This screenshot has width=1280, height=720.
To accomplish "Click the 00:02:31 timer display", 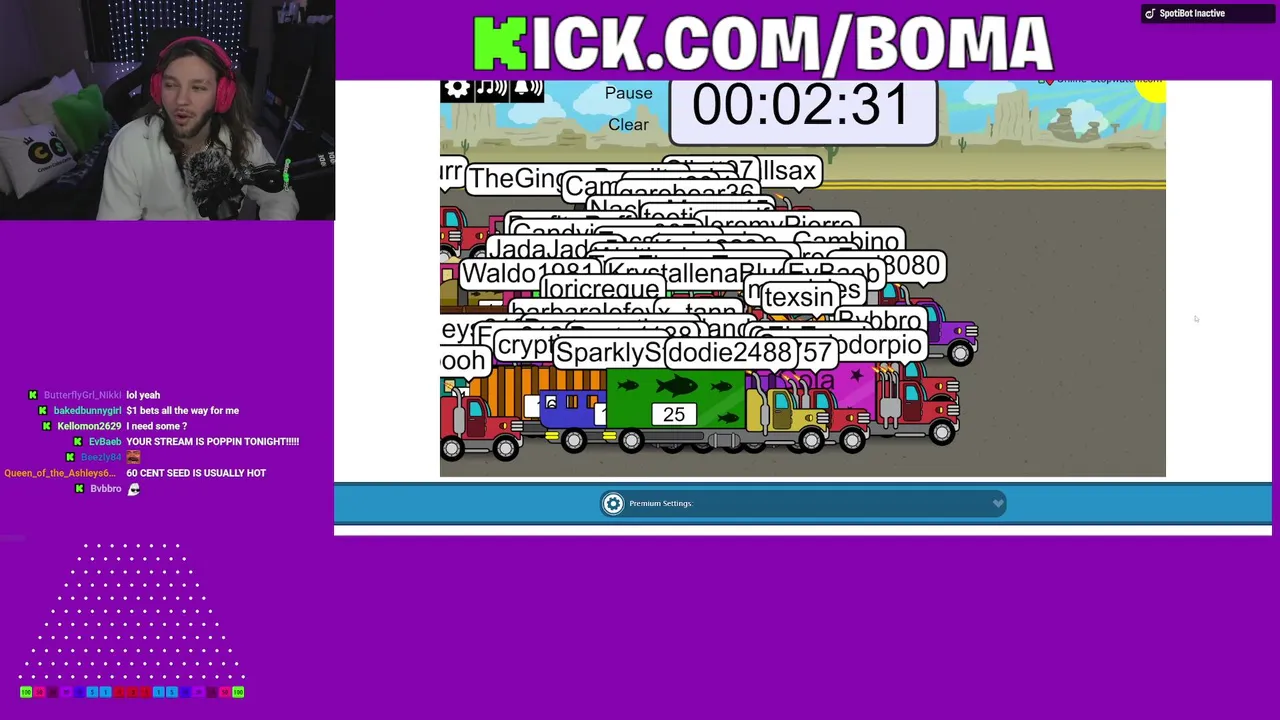I will [802, 106].
